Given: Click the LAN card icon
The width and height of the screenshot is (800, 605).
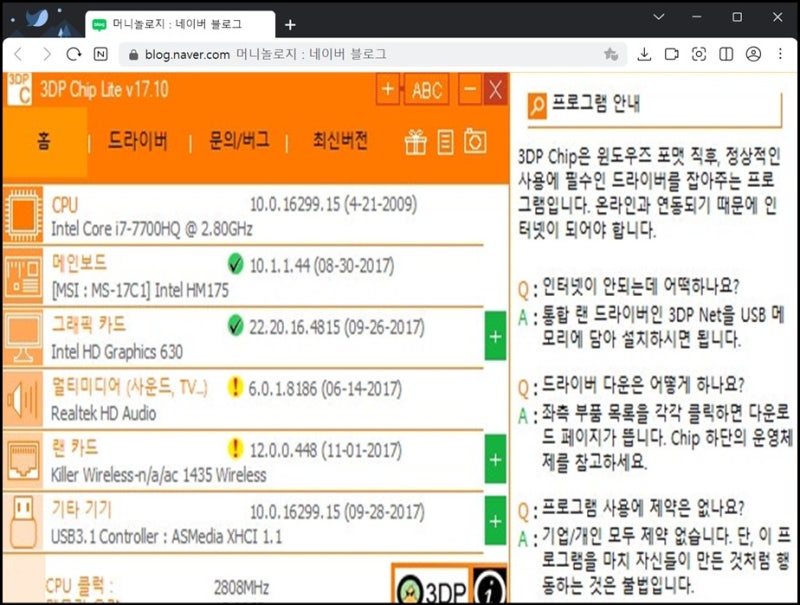Looking at the screenshot, I should coord(23,460).
